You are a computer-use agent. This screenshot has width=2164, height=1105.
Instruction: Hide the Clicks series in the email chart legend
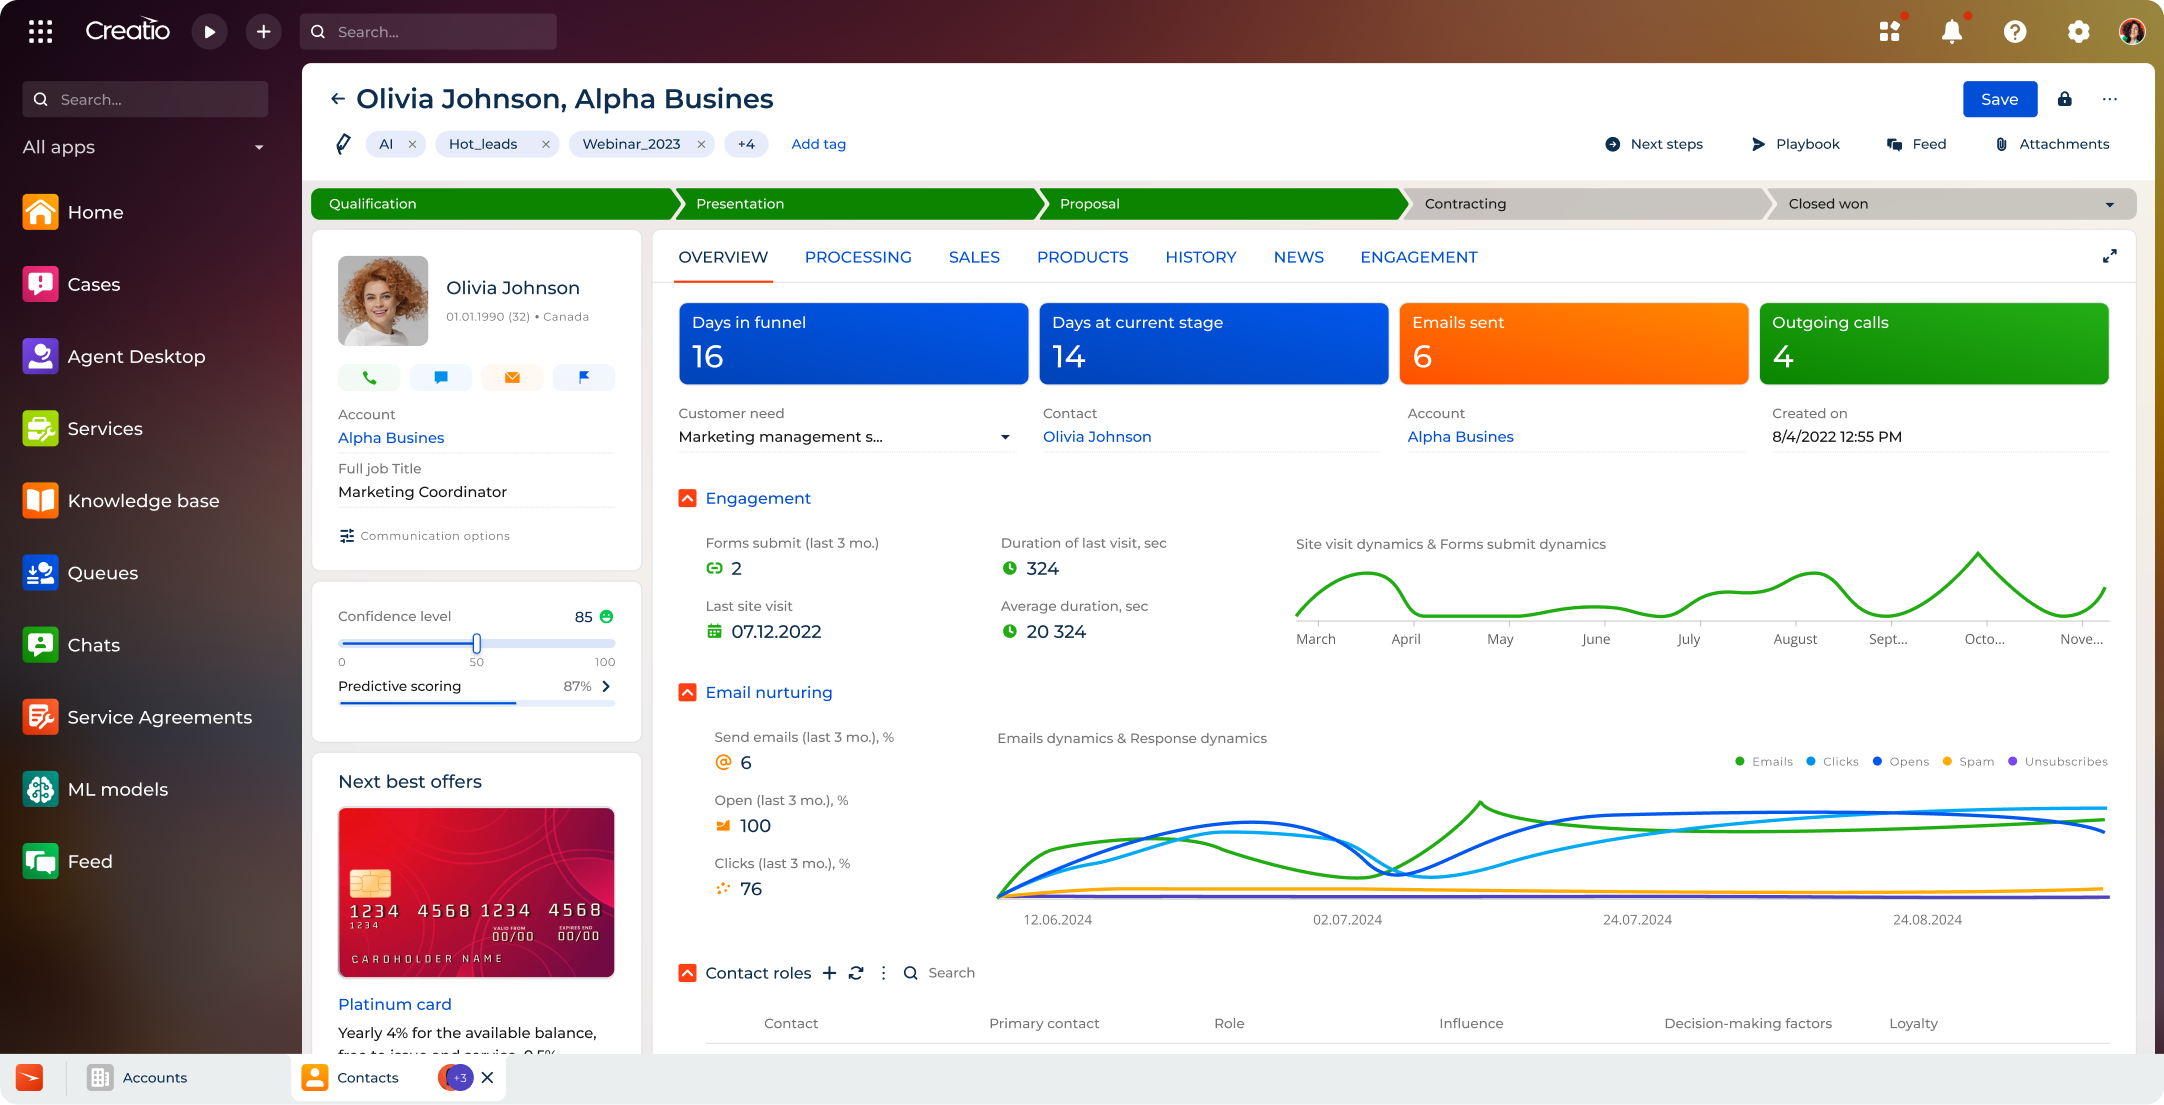1831,761
